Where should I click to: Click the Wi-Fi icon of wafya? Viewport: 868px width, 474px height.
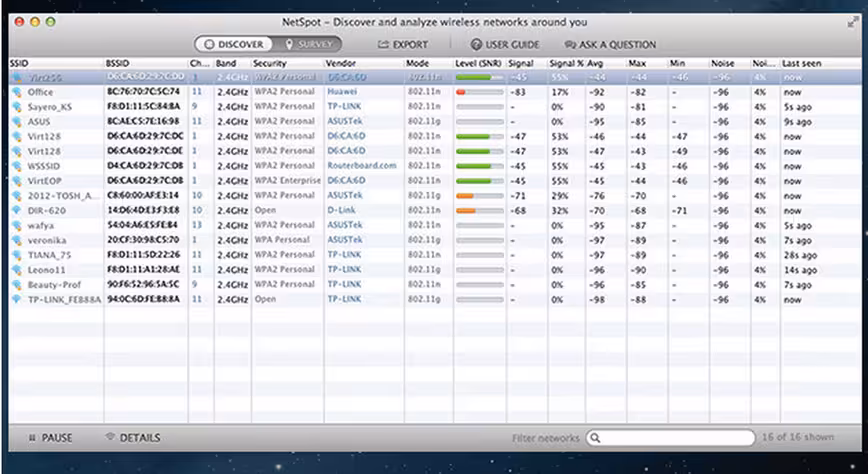pos(17,225)
